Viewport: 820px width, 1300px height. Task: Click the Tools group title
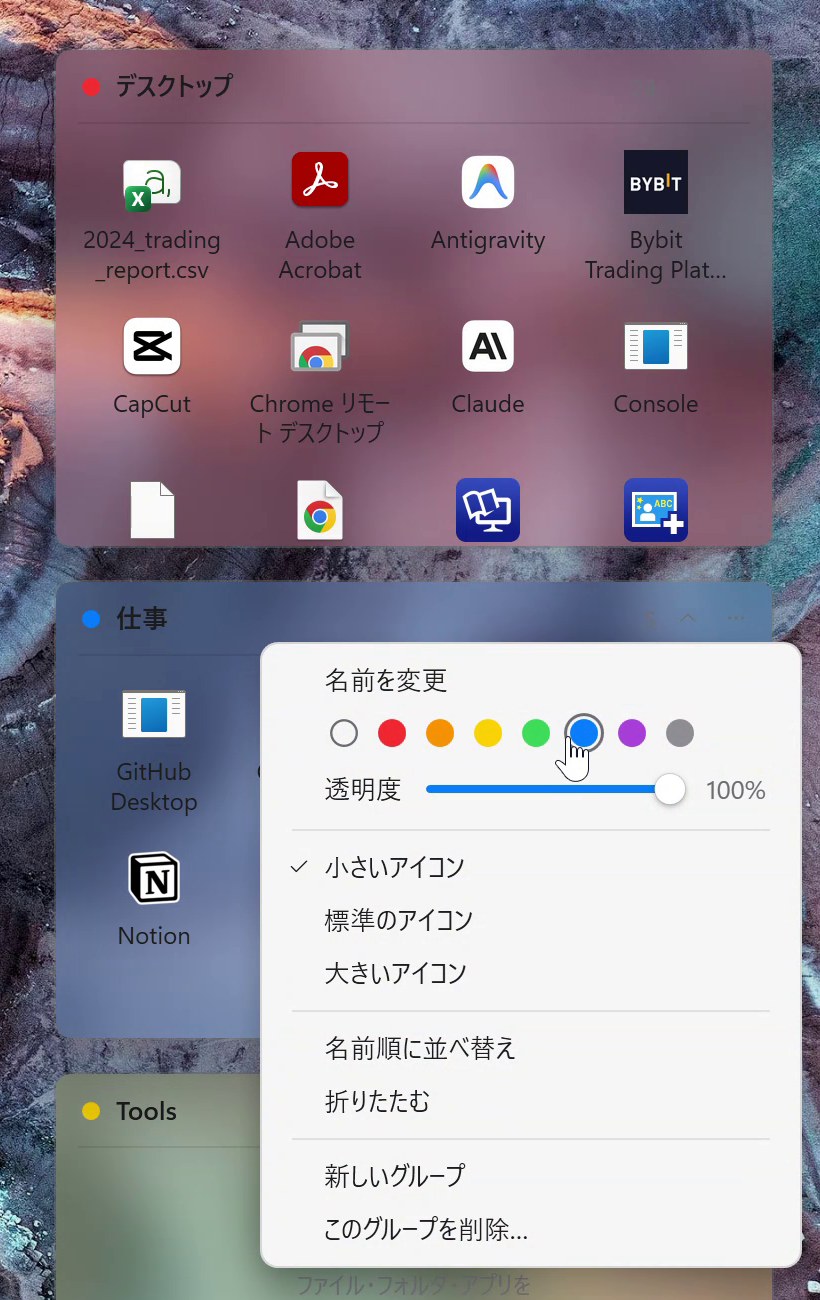[x=146, y=1111]
